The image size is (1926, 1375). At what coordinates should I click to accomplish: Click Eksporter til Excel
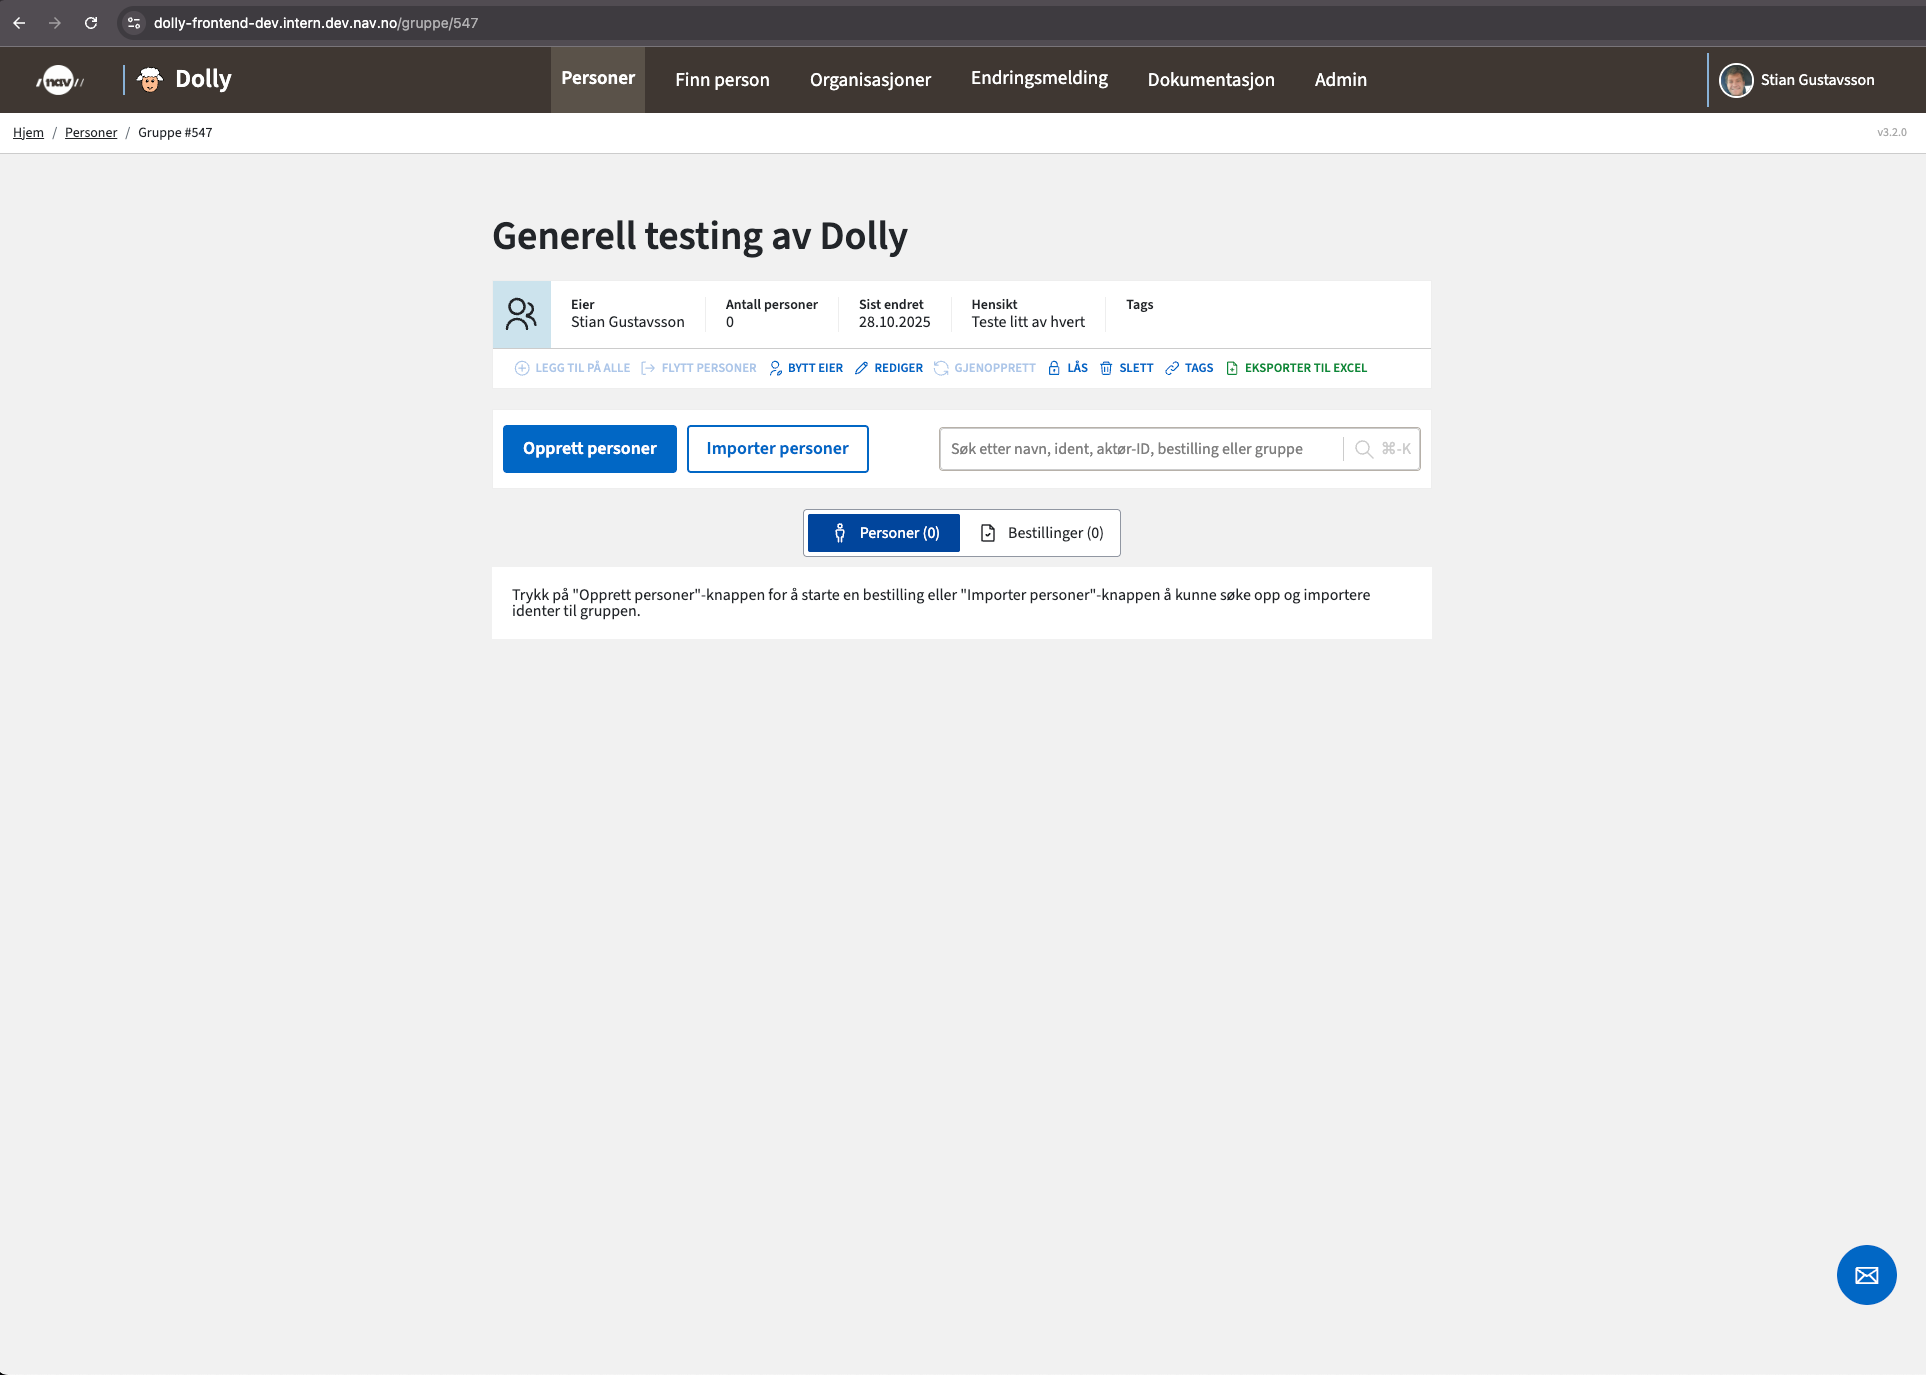click(x=1296, y=368)
